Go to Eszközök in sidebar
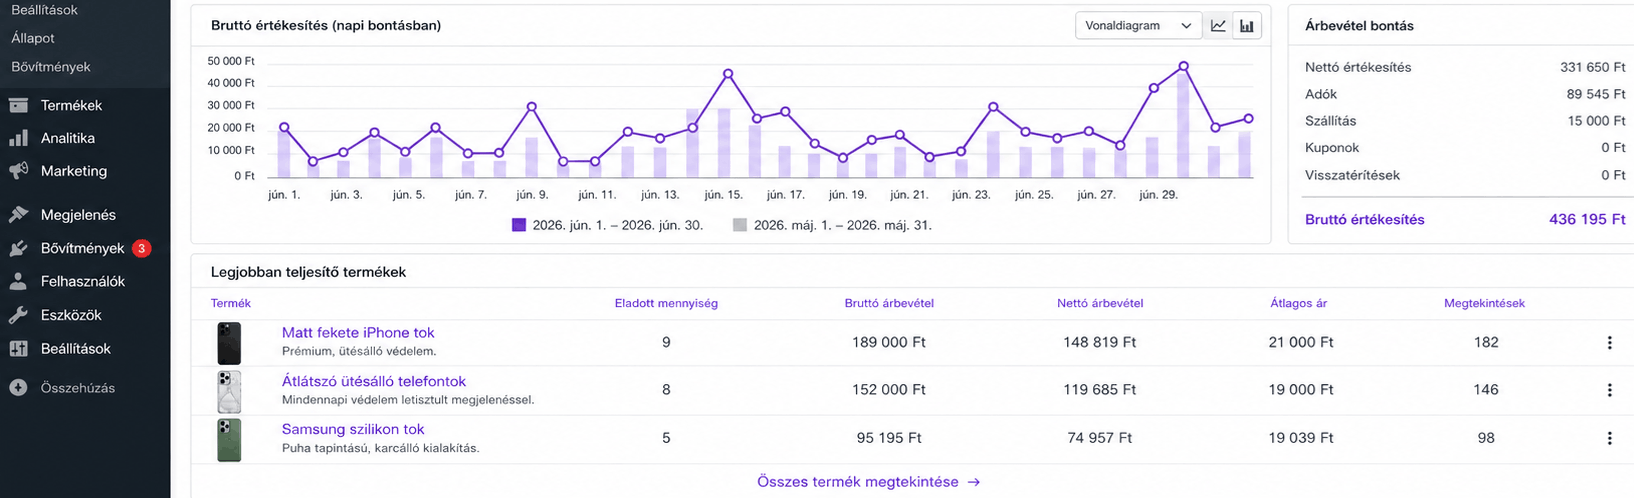 71,315
